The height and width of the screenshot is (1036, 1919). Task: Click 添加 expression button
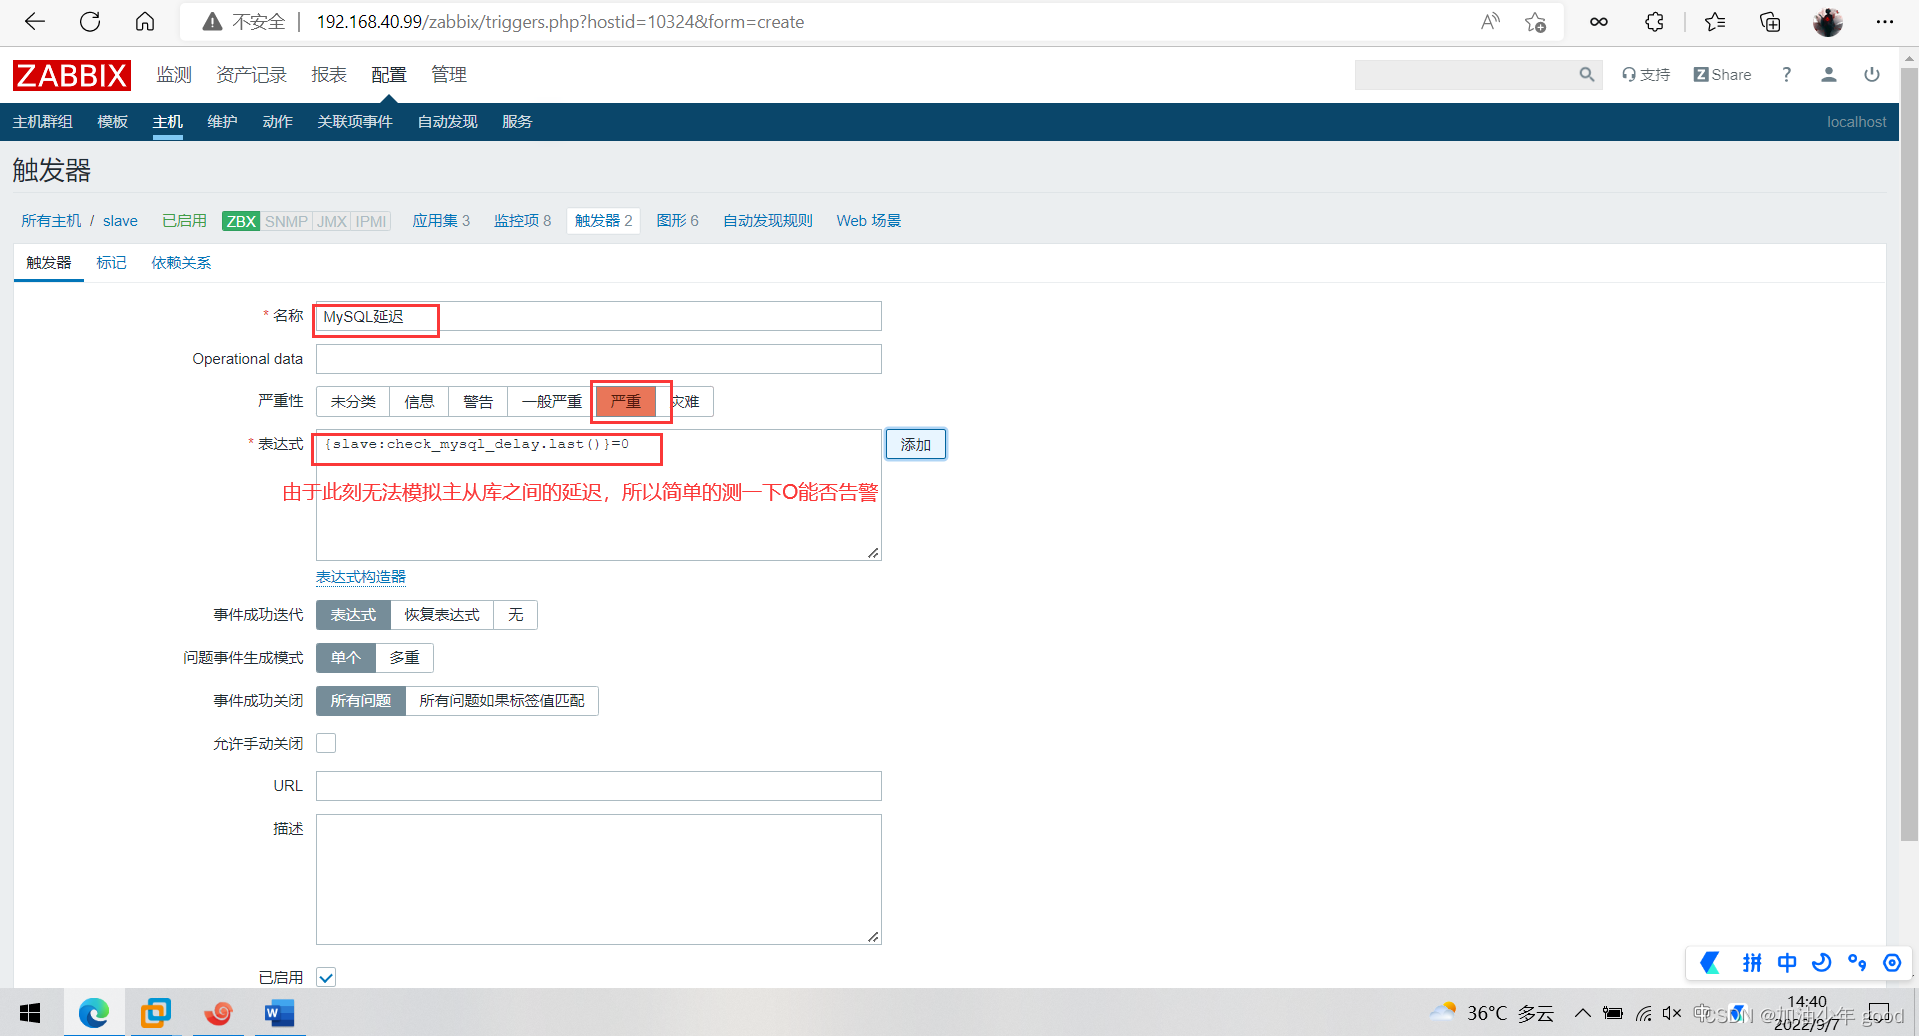click(x=916, y=444)
